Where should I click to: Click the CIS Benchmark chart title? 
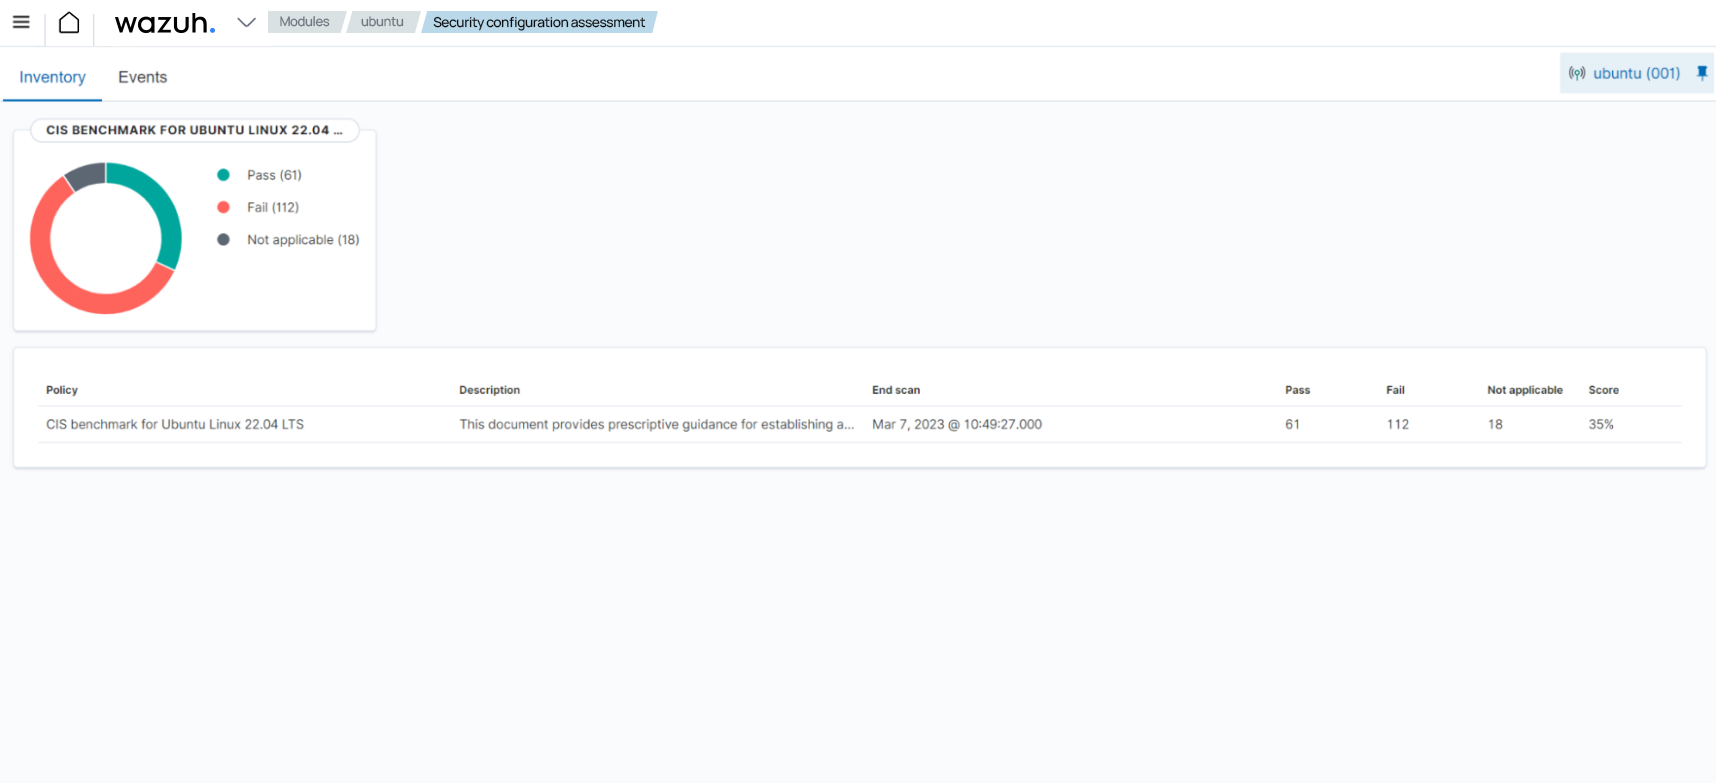pos(195,130)
